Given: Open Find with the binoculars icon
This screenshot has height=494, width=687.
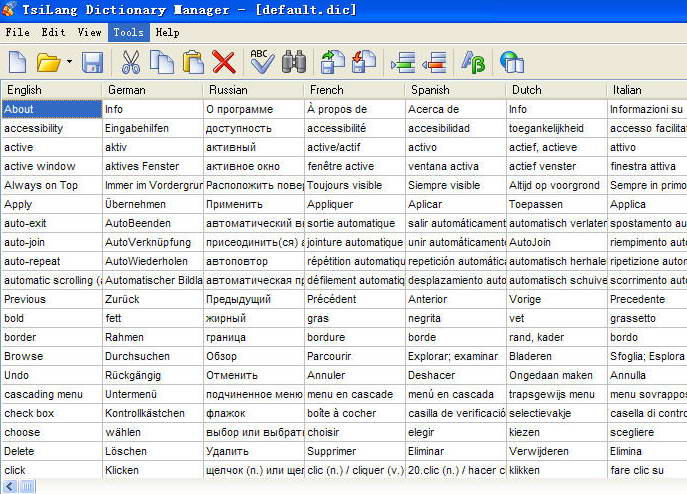Looking at the screenshot, I should pyautogui.click(x=294, y=62).
